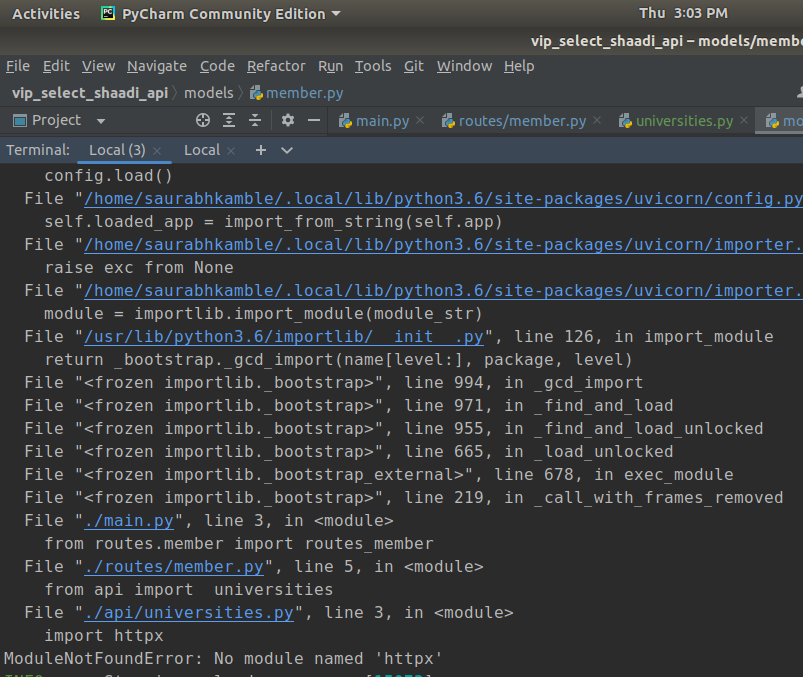Click python file icon on universities.py tab
This screenshot has height=677, width=803.
(625, 121)
